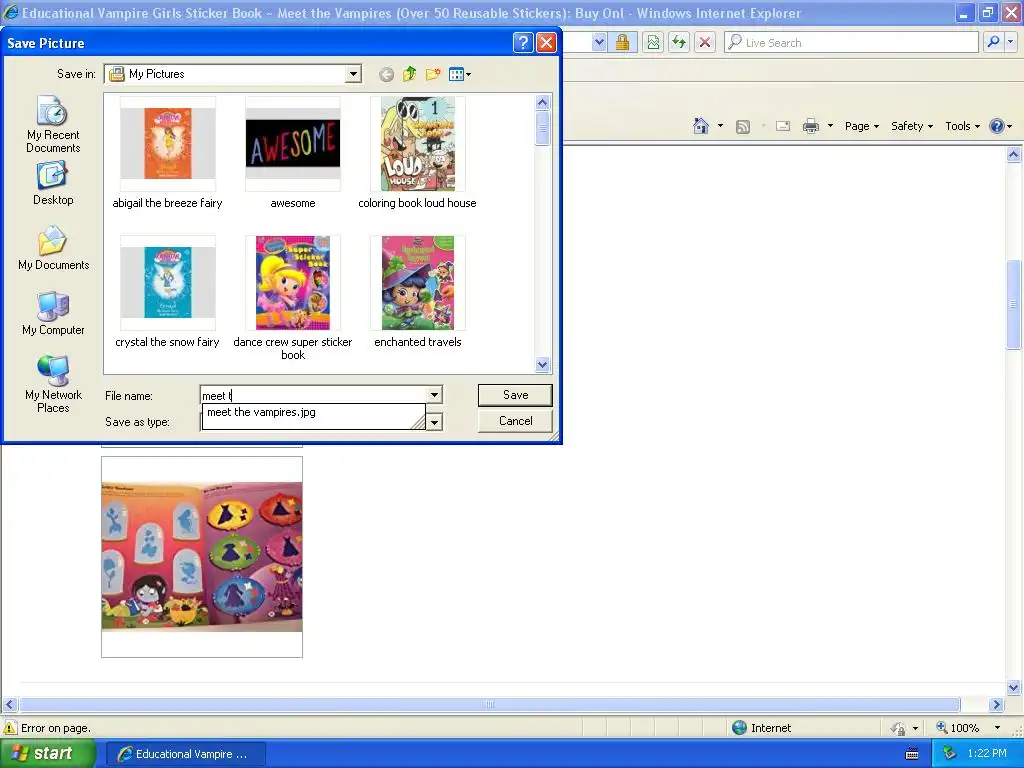
Task: Click the dialog Help question mark button
Action: 523,43
